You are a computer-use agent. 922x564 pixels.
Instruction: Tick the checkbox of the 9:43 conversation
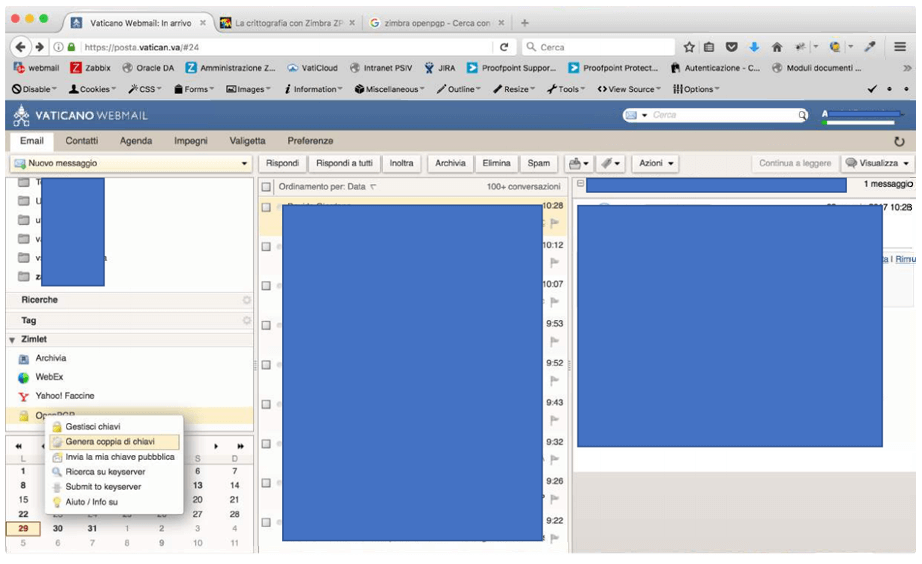click(x=266, y=405)
